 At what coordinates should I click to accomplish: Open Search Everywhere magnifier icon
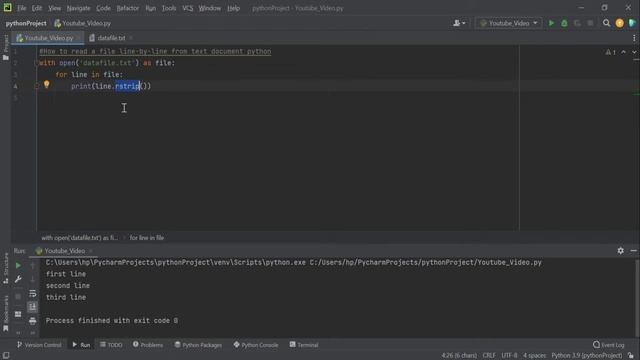(x=607, y=23)
